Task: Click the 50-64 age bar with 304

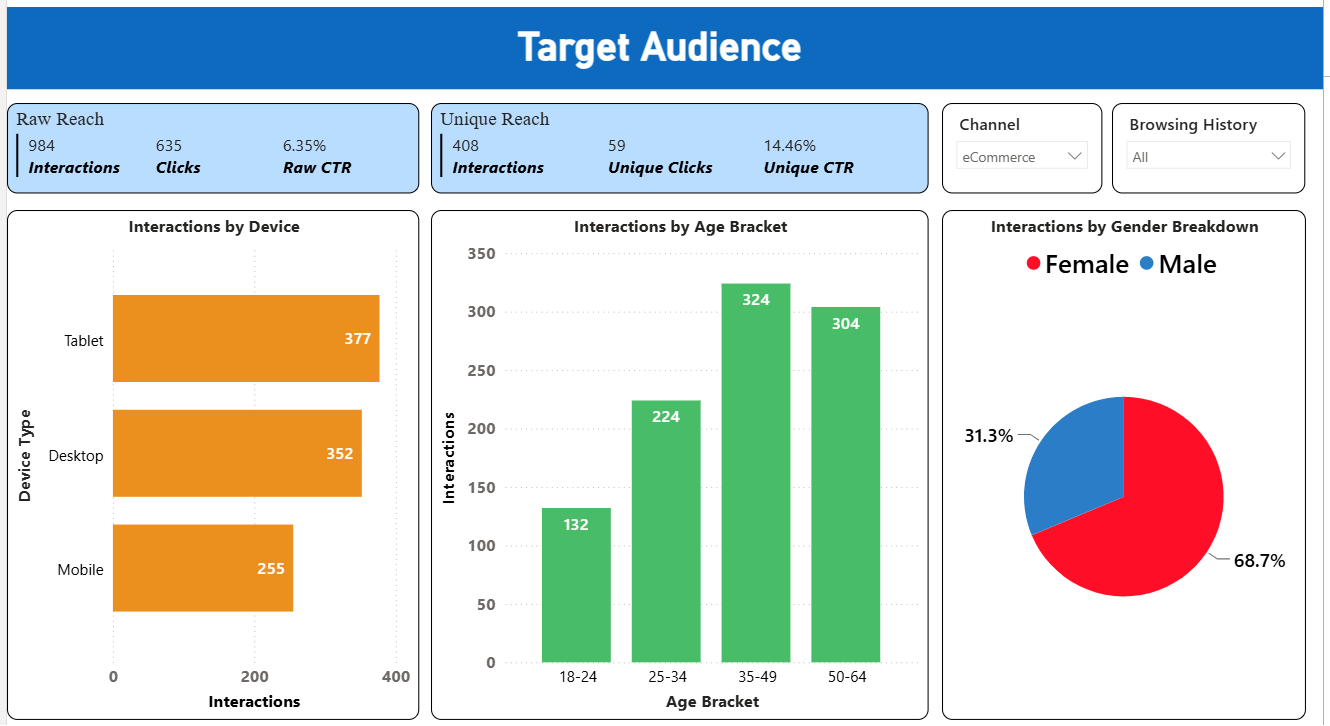Action: click(x=846, y=484)
